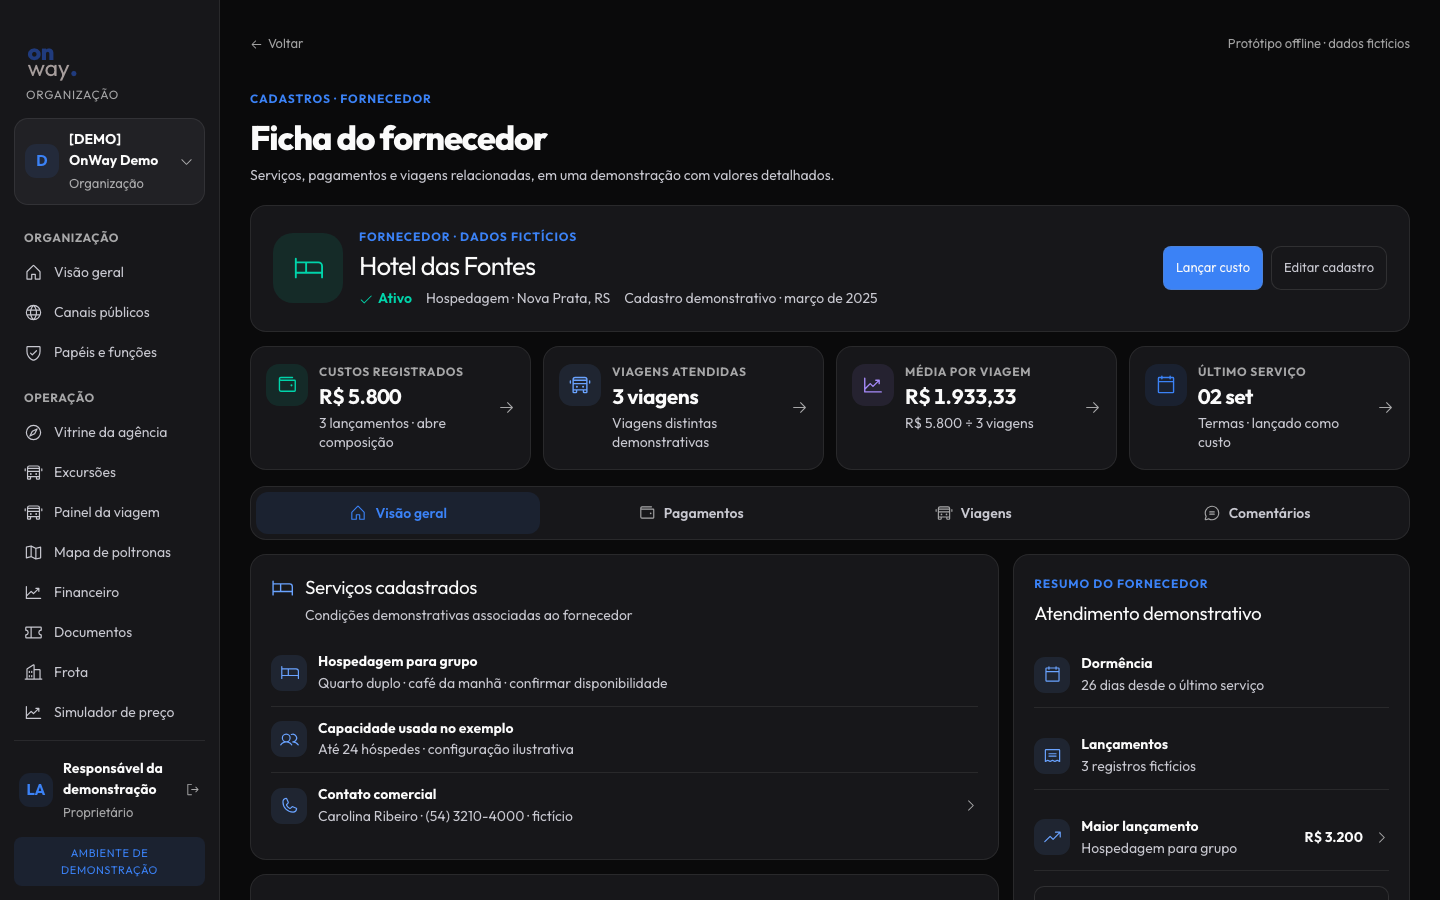Open Papéis e funções in the sidebar
The height and width of the screenshot is (900, 1440).
[109, 353]
